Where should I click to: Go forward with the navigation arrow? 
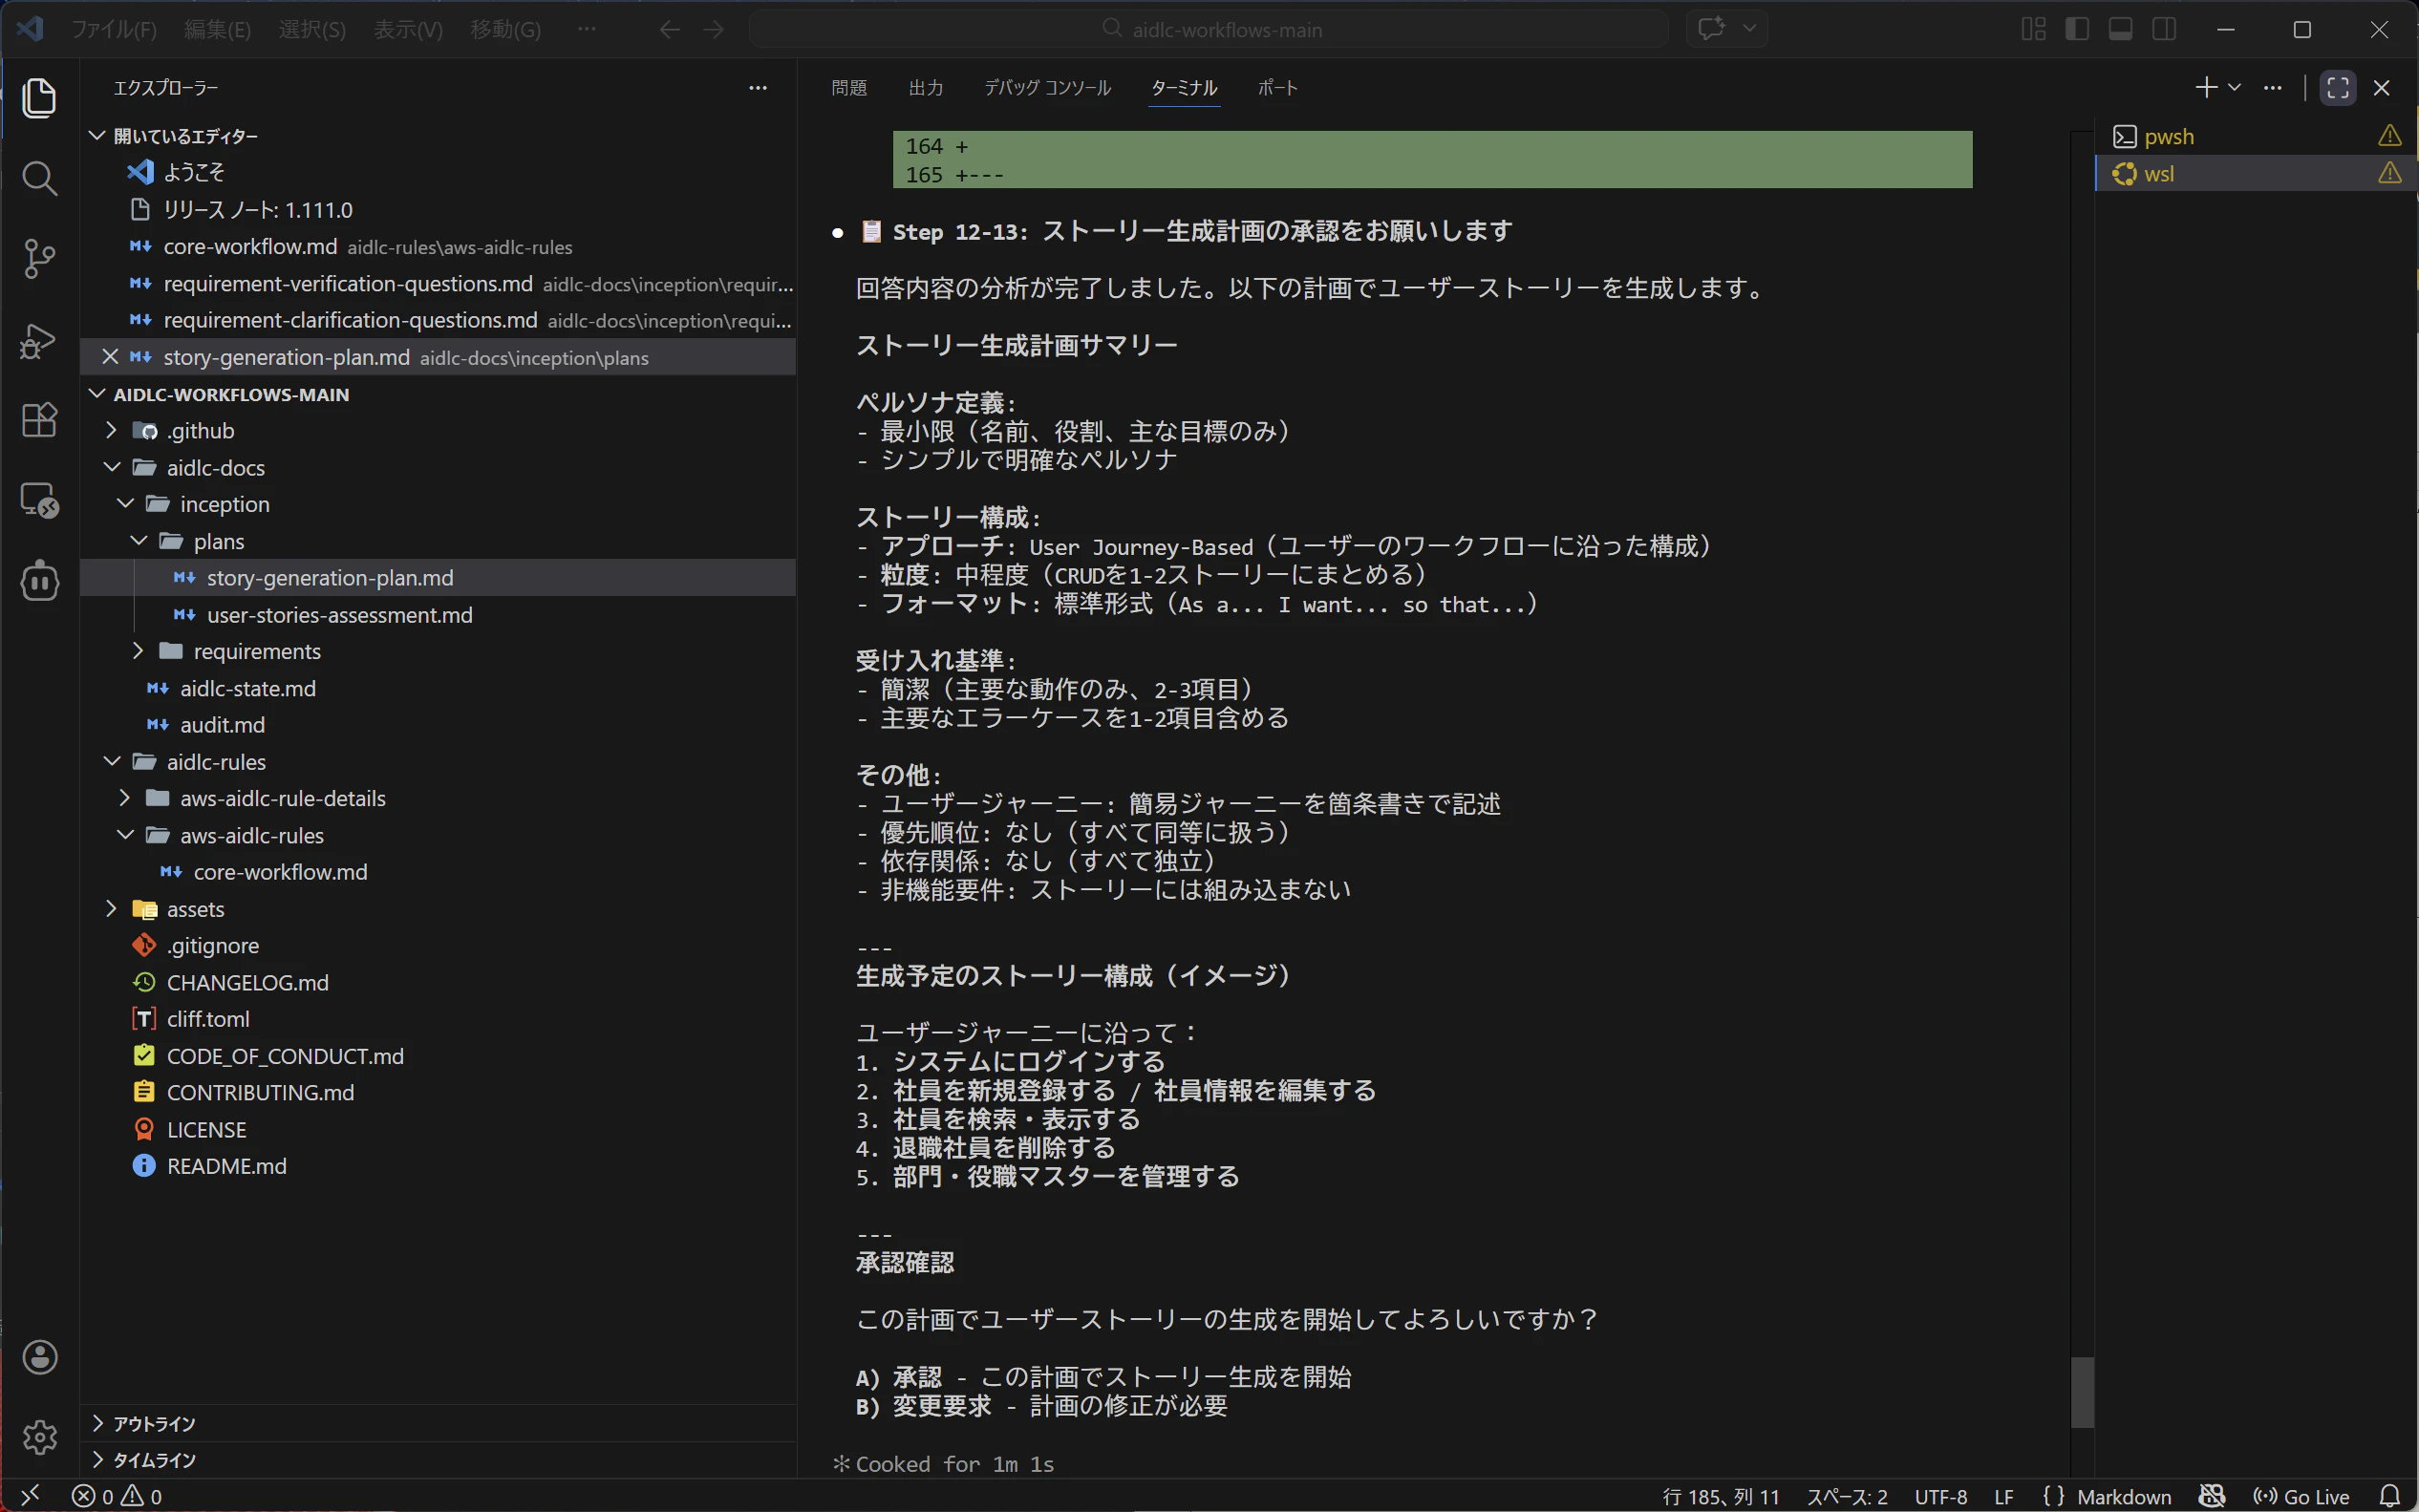point(713,30)
